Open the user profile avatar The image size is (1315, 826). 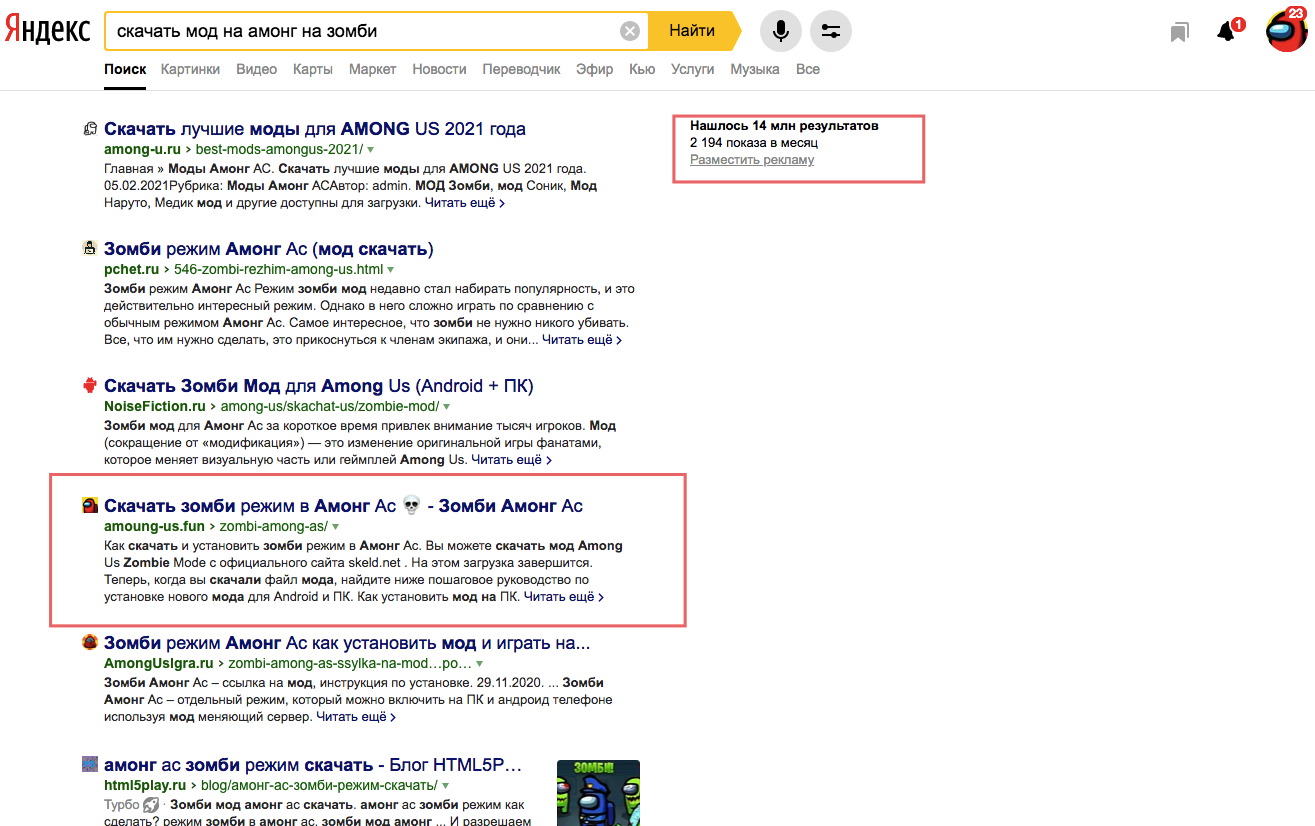1286,30
